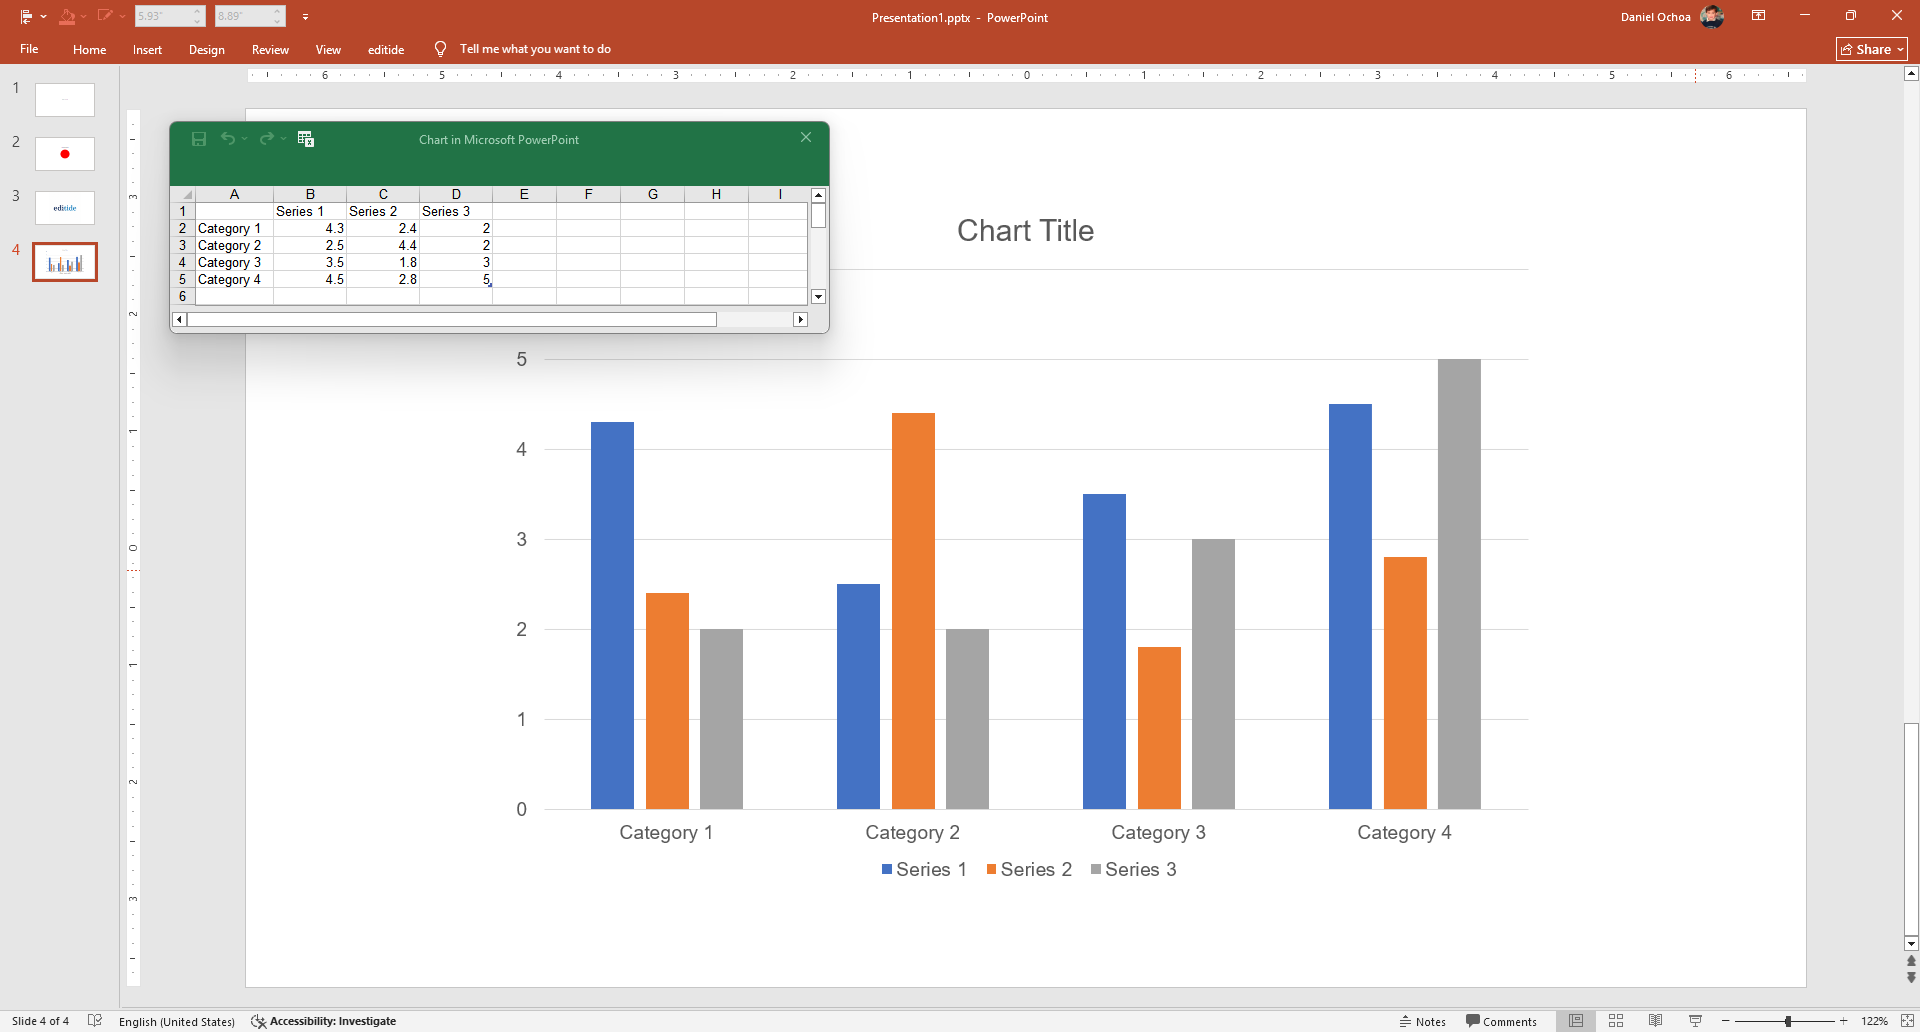The width and height of the screenshot is (1920, 1032).
Task: Click the Category 2 axis label
Action: 912,832
